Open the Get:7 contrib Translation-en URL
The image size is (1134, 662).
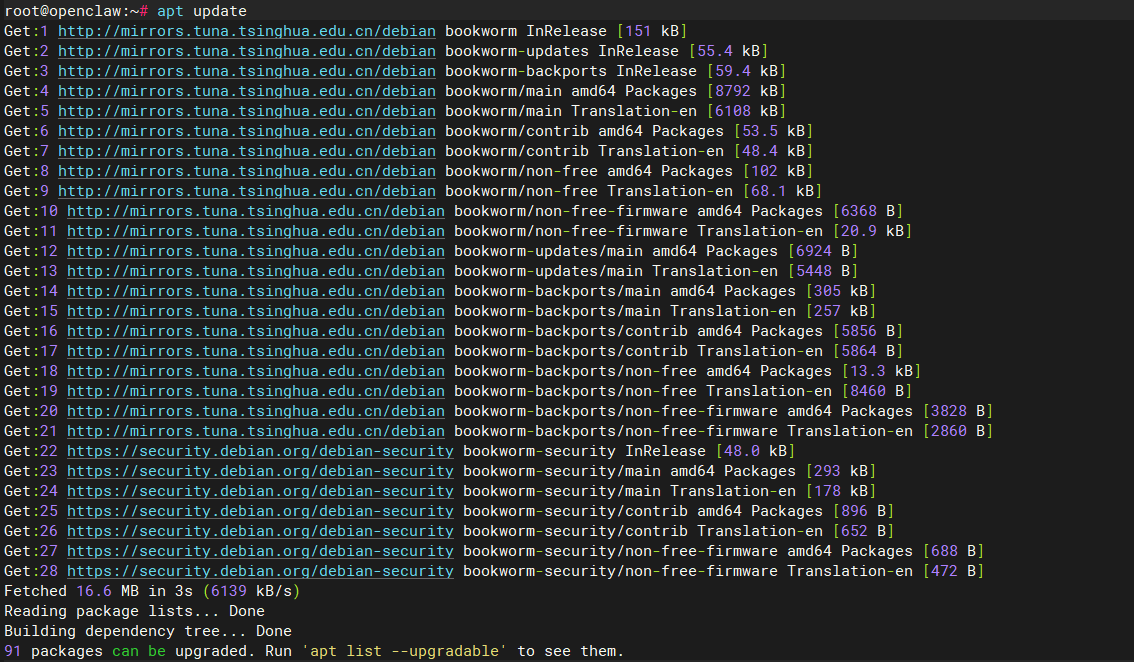coord(247,151)
